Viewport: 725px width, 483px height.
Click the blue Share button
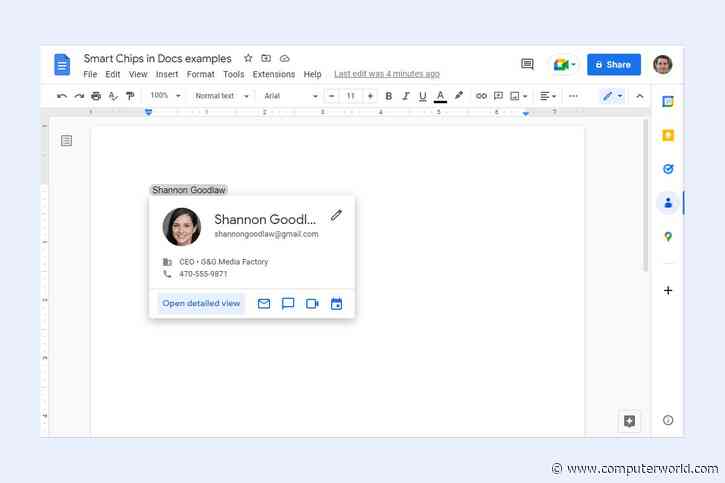[614, 65]
